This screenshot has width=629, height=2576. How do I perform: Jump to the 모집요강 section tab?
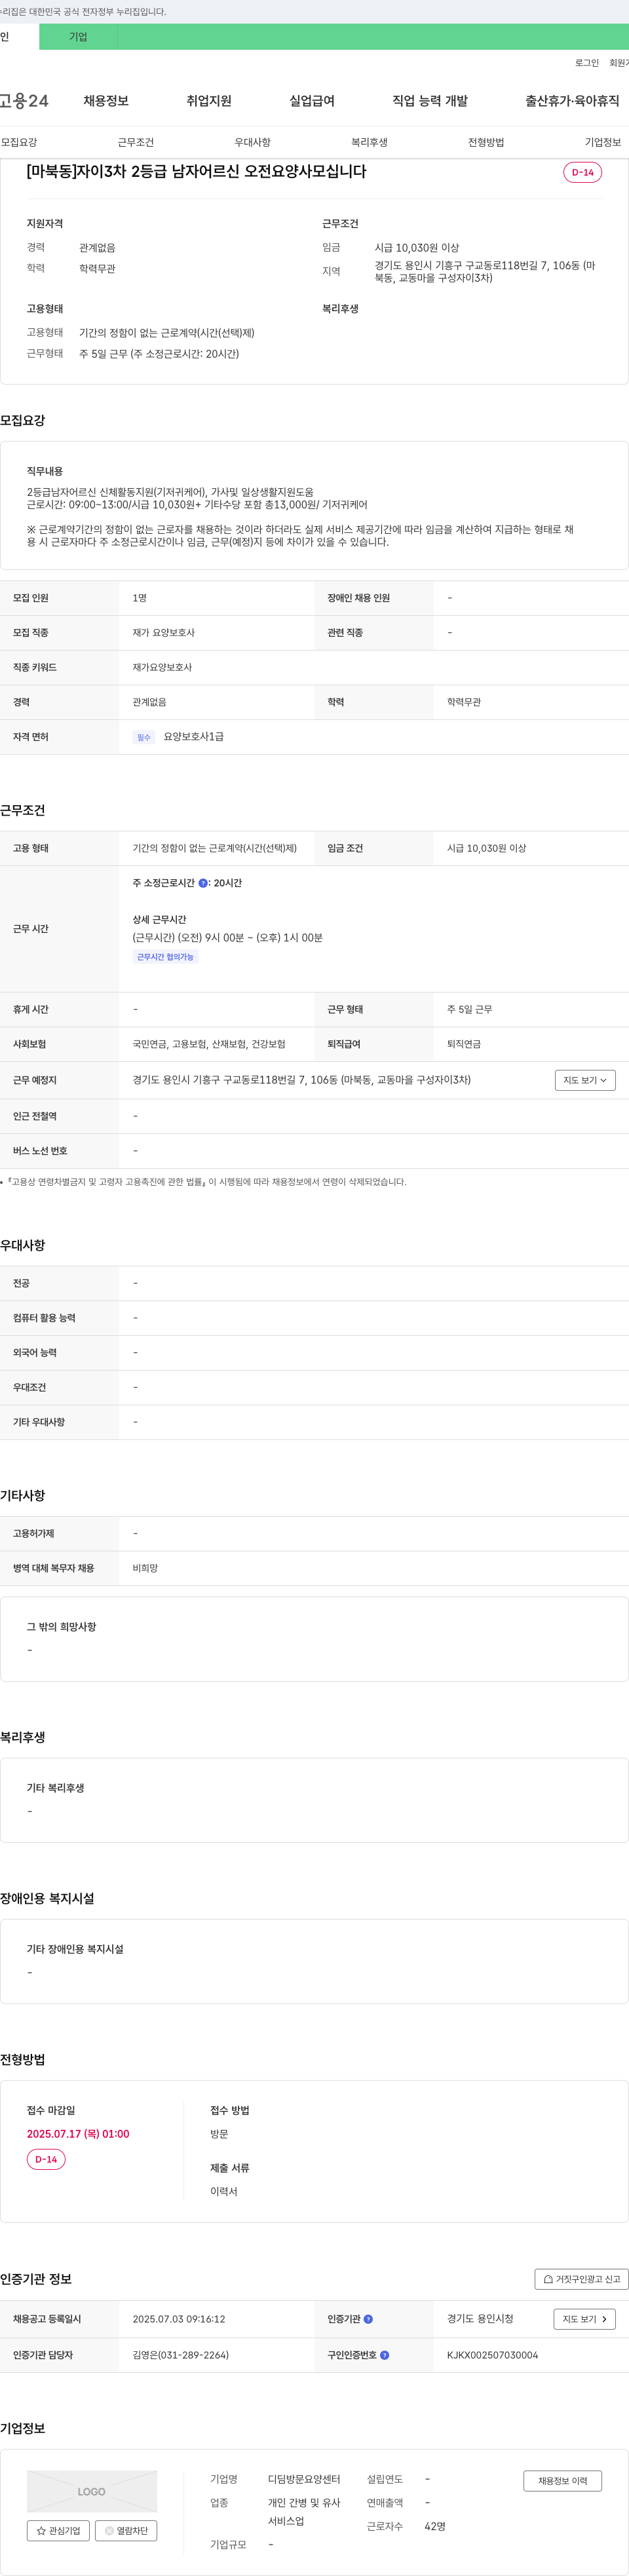(x=19, y=142)
